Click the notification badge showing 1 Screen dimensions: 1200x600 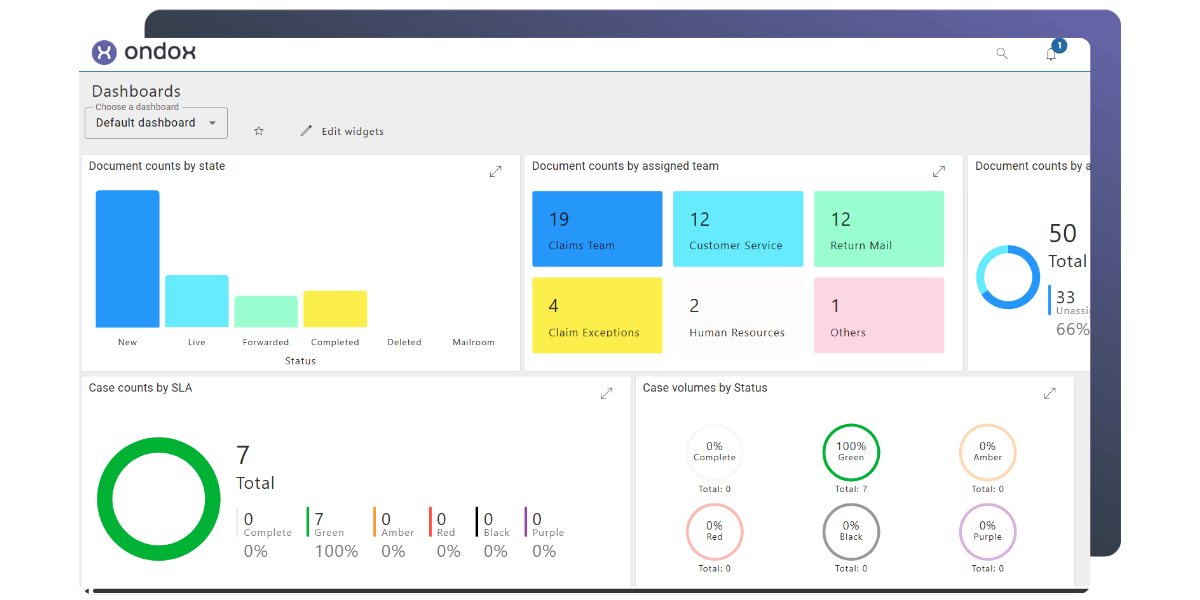1059,45
